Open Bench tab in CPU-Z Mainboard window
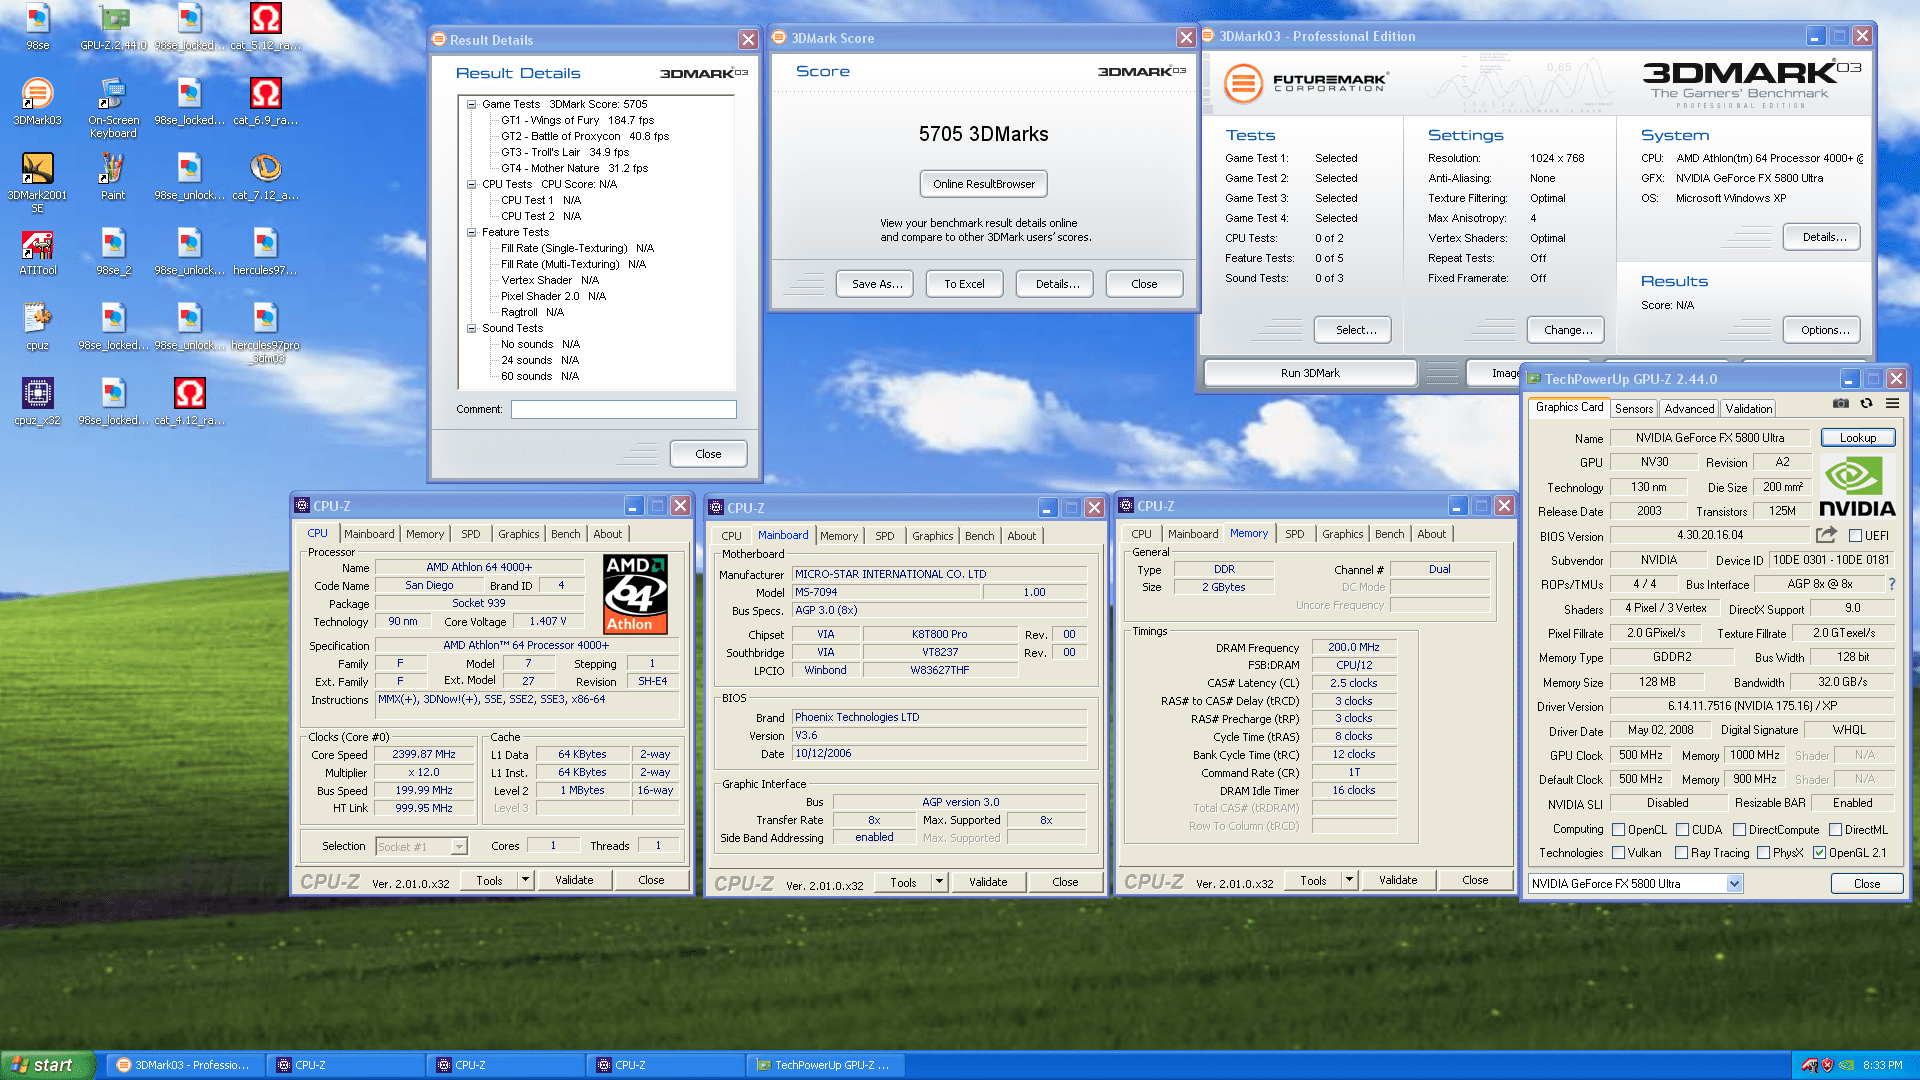This screenshot has height=1080, width=1920. click(979, 536)
